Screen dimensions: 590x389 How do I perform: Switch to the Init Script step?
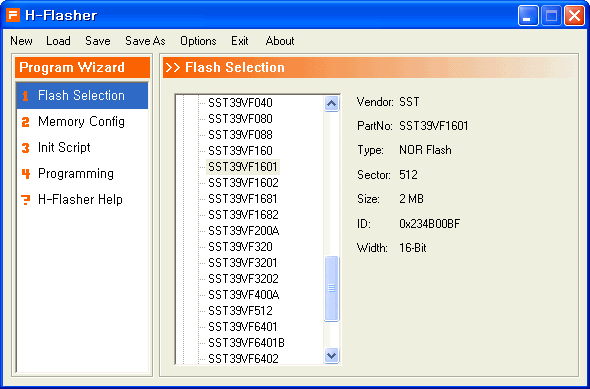click(82, 147)
